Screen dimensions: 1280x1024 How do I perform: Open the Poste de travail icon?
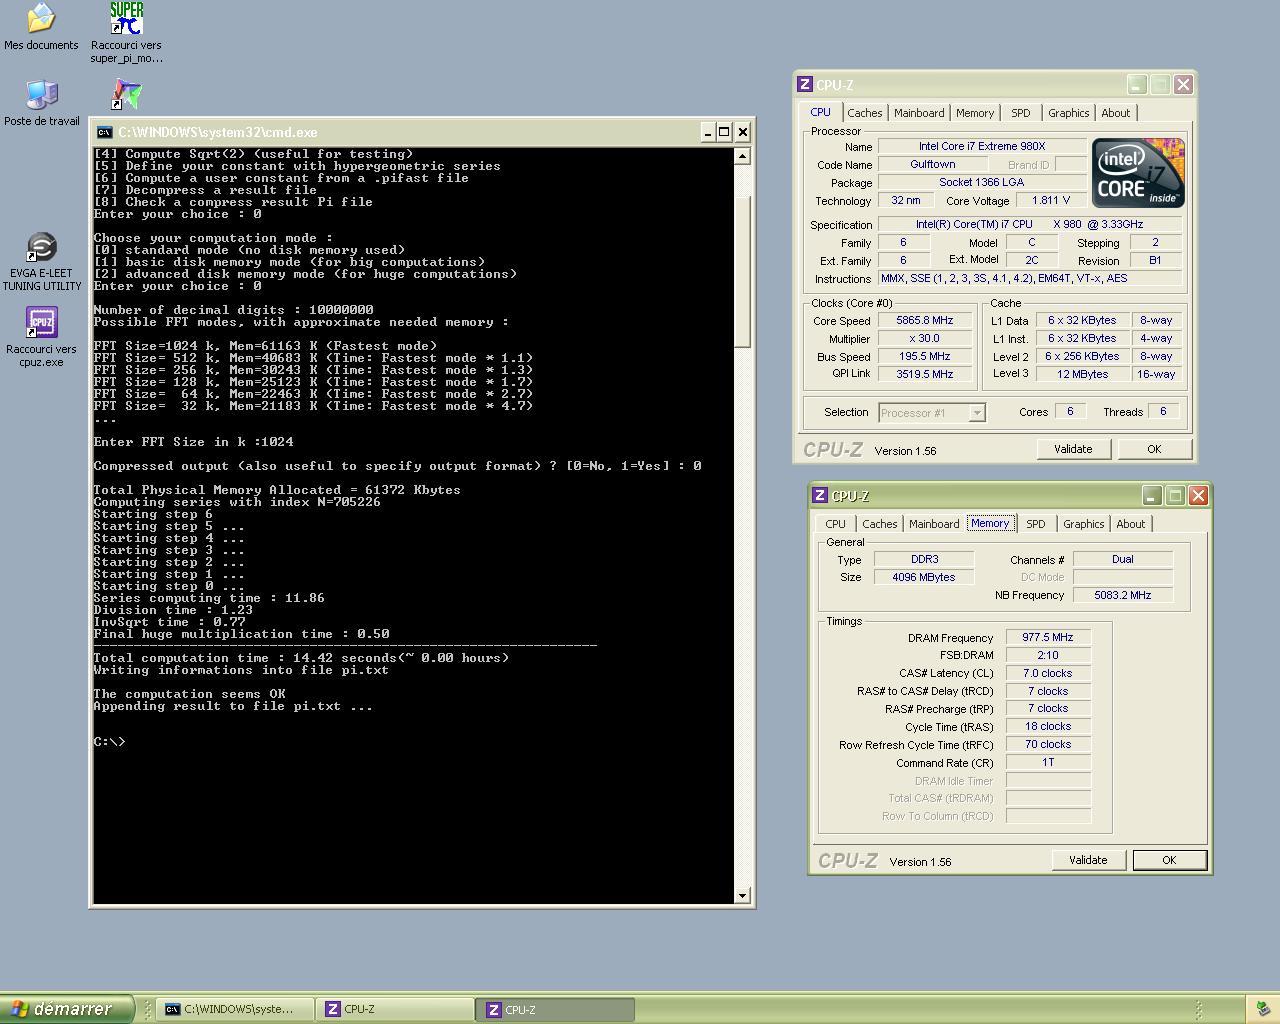(x=41, y=95)
